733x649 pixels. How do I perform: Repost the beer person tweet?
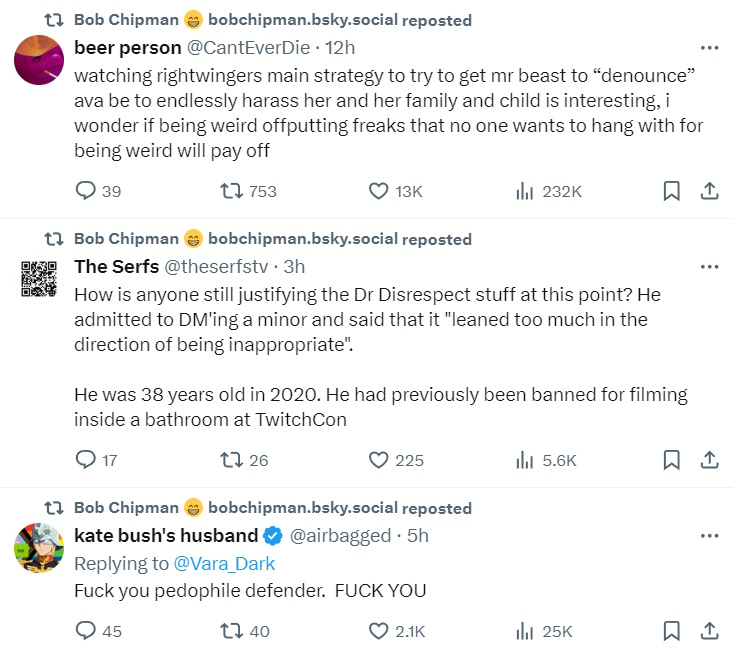(230, 191)
